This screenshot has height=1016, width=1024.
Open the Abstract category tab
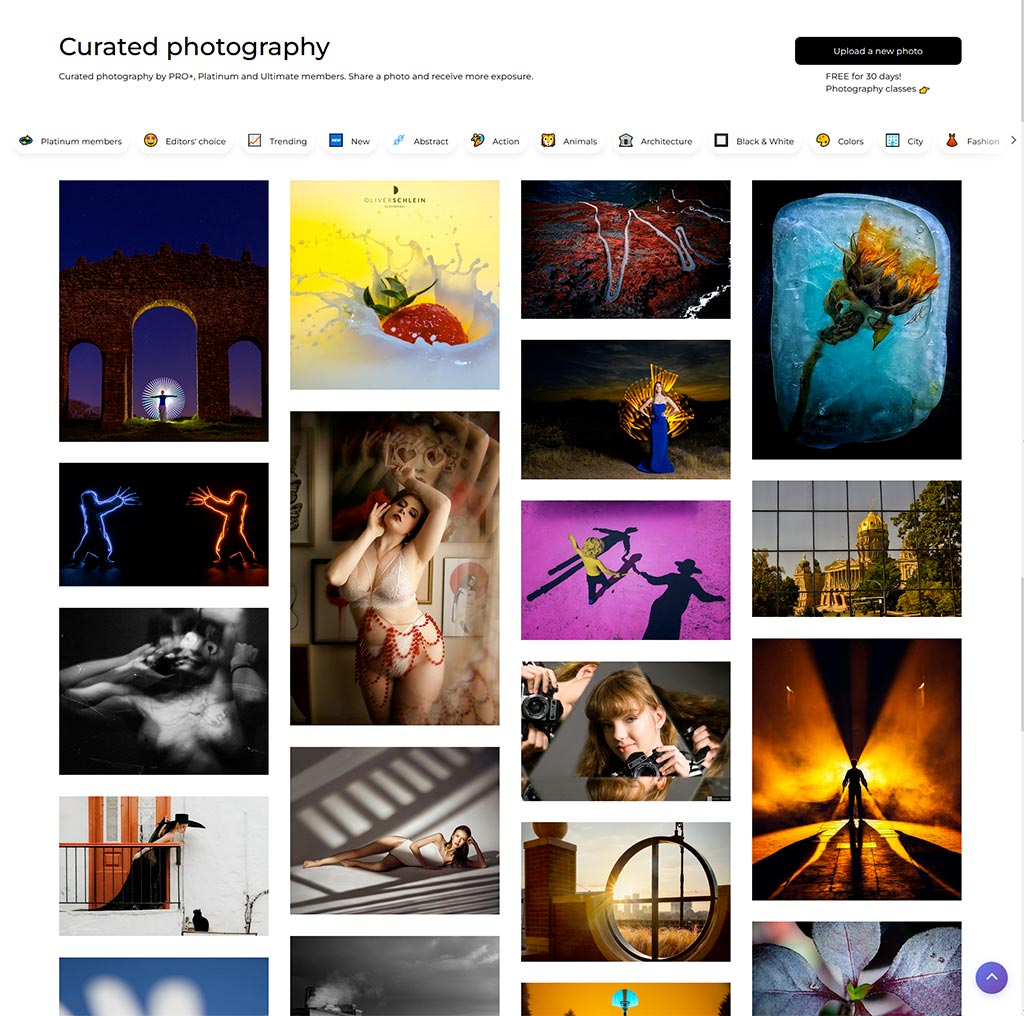pos(421,141)
